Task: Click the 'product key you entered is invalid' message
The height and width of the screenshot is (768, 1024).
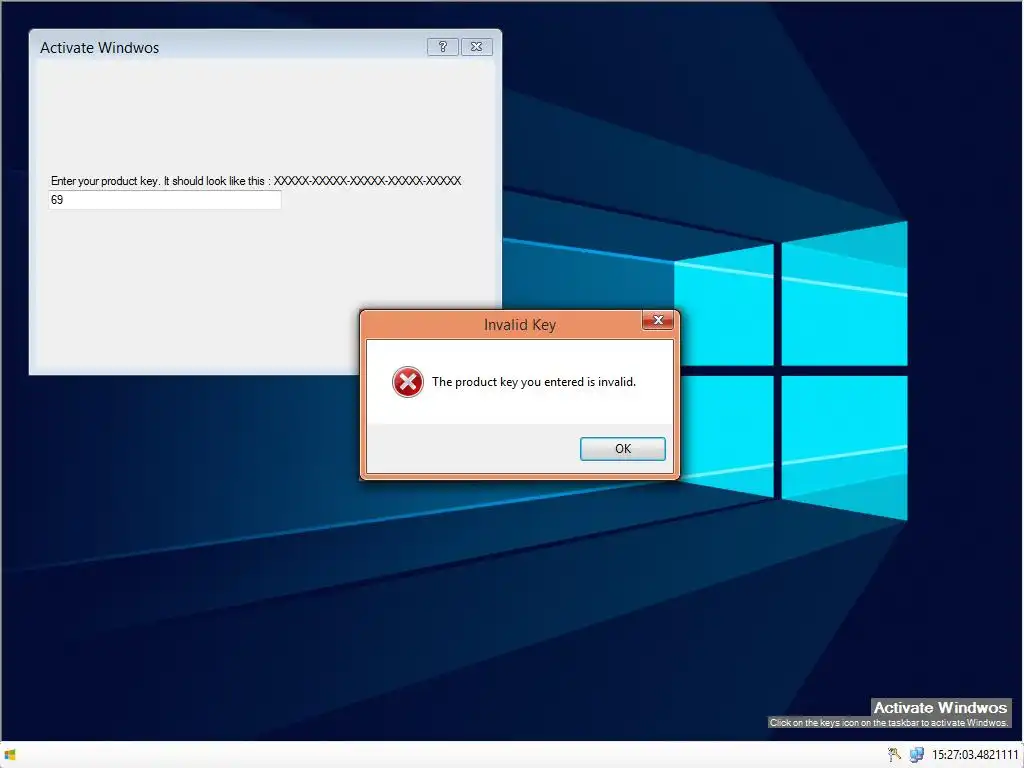Action: [x=534, y=382]
